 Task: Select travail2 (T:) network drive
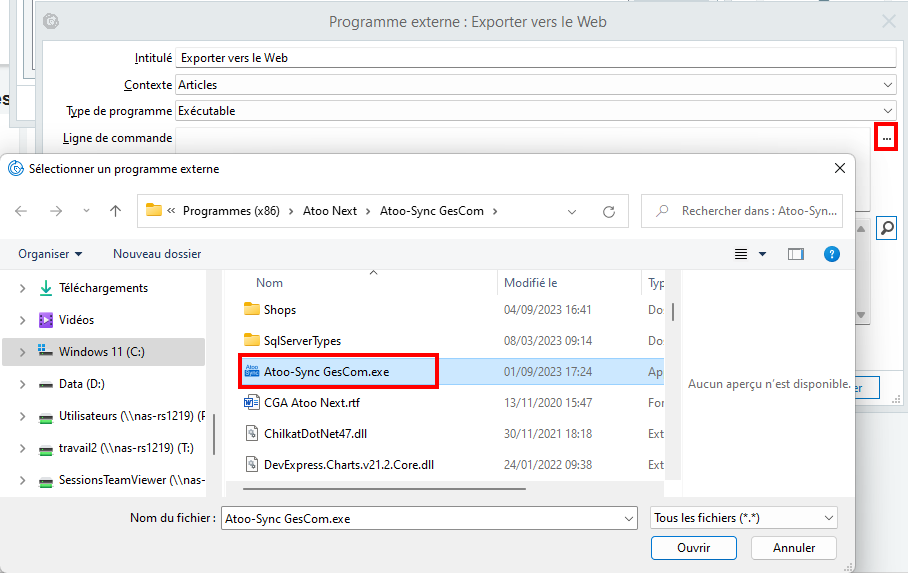[126, 448]
